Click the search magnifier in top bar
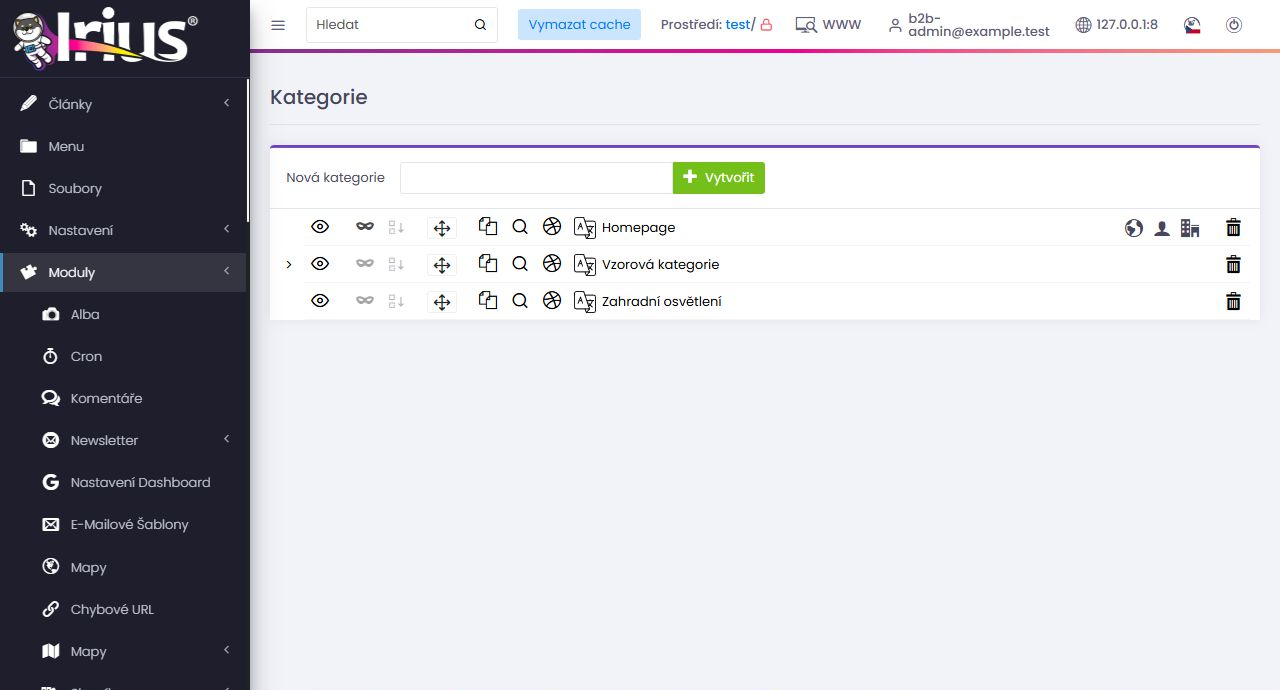The height and width of the screenshot is (690, 1280). pyautogui.click(x=480, y=25)
